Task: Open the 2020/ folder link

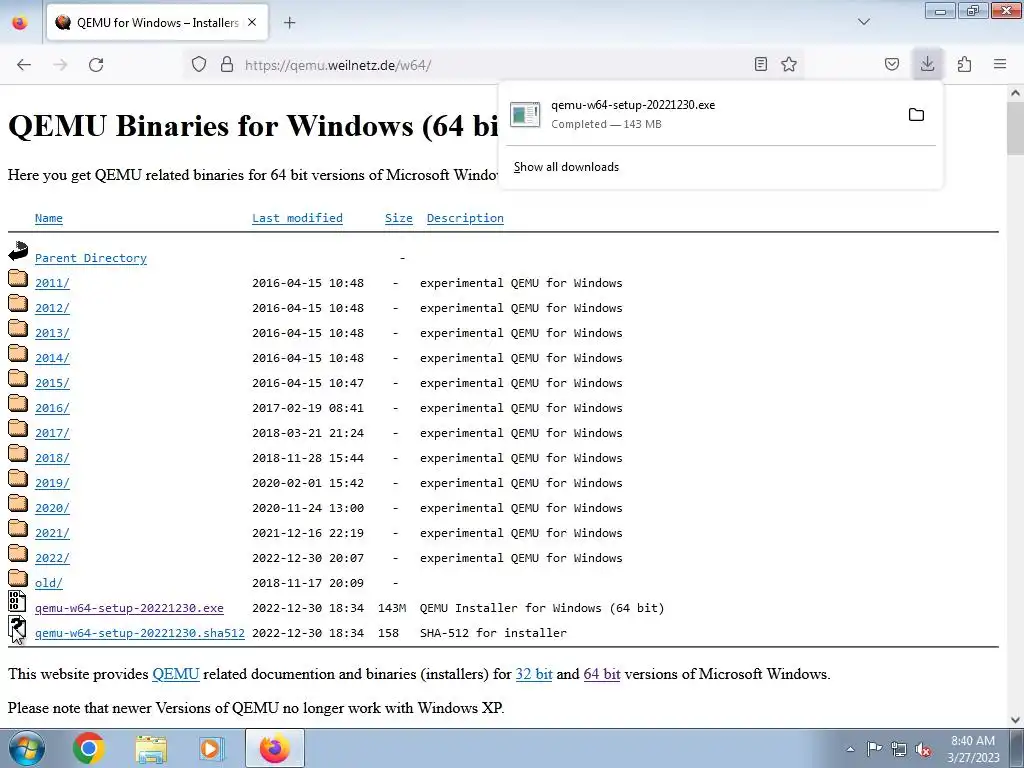Action: pyautogui.click(x=52, y=508)
